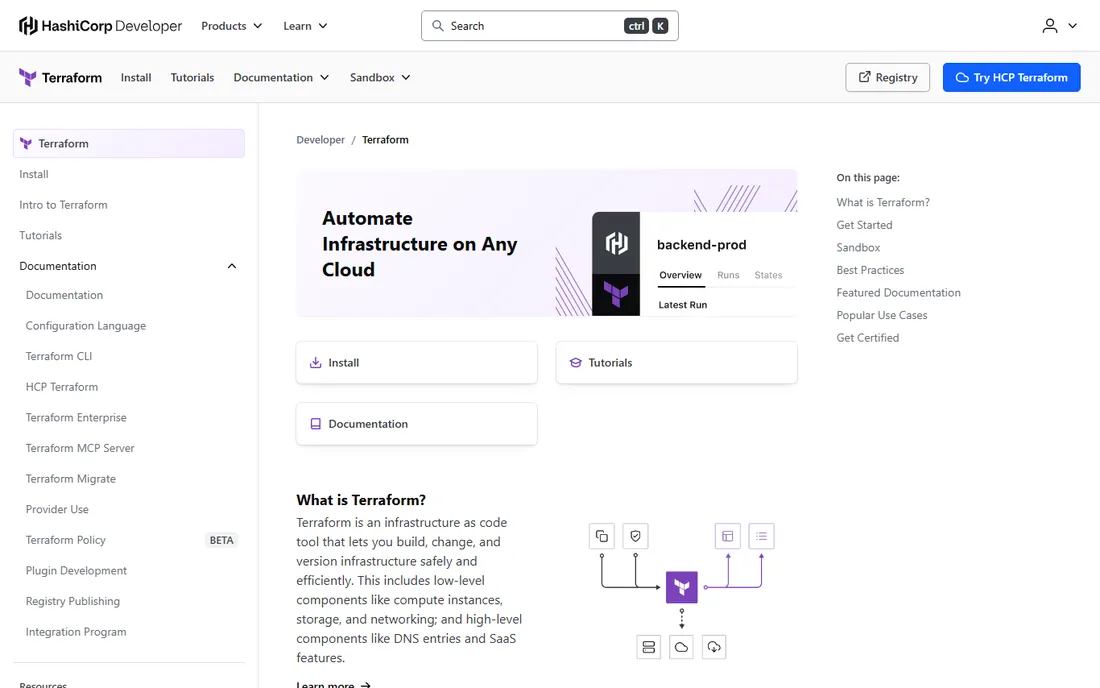This screenshot has width=1100, height=688.
Task: Click the shield check icon in the diagram
Action: click(x=636, y=537)
